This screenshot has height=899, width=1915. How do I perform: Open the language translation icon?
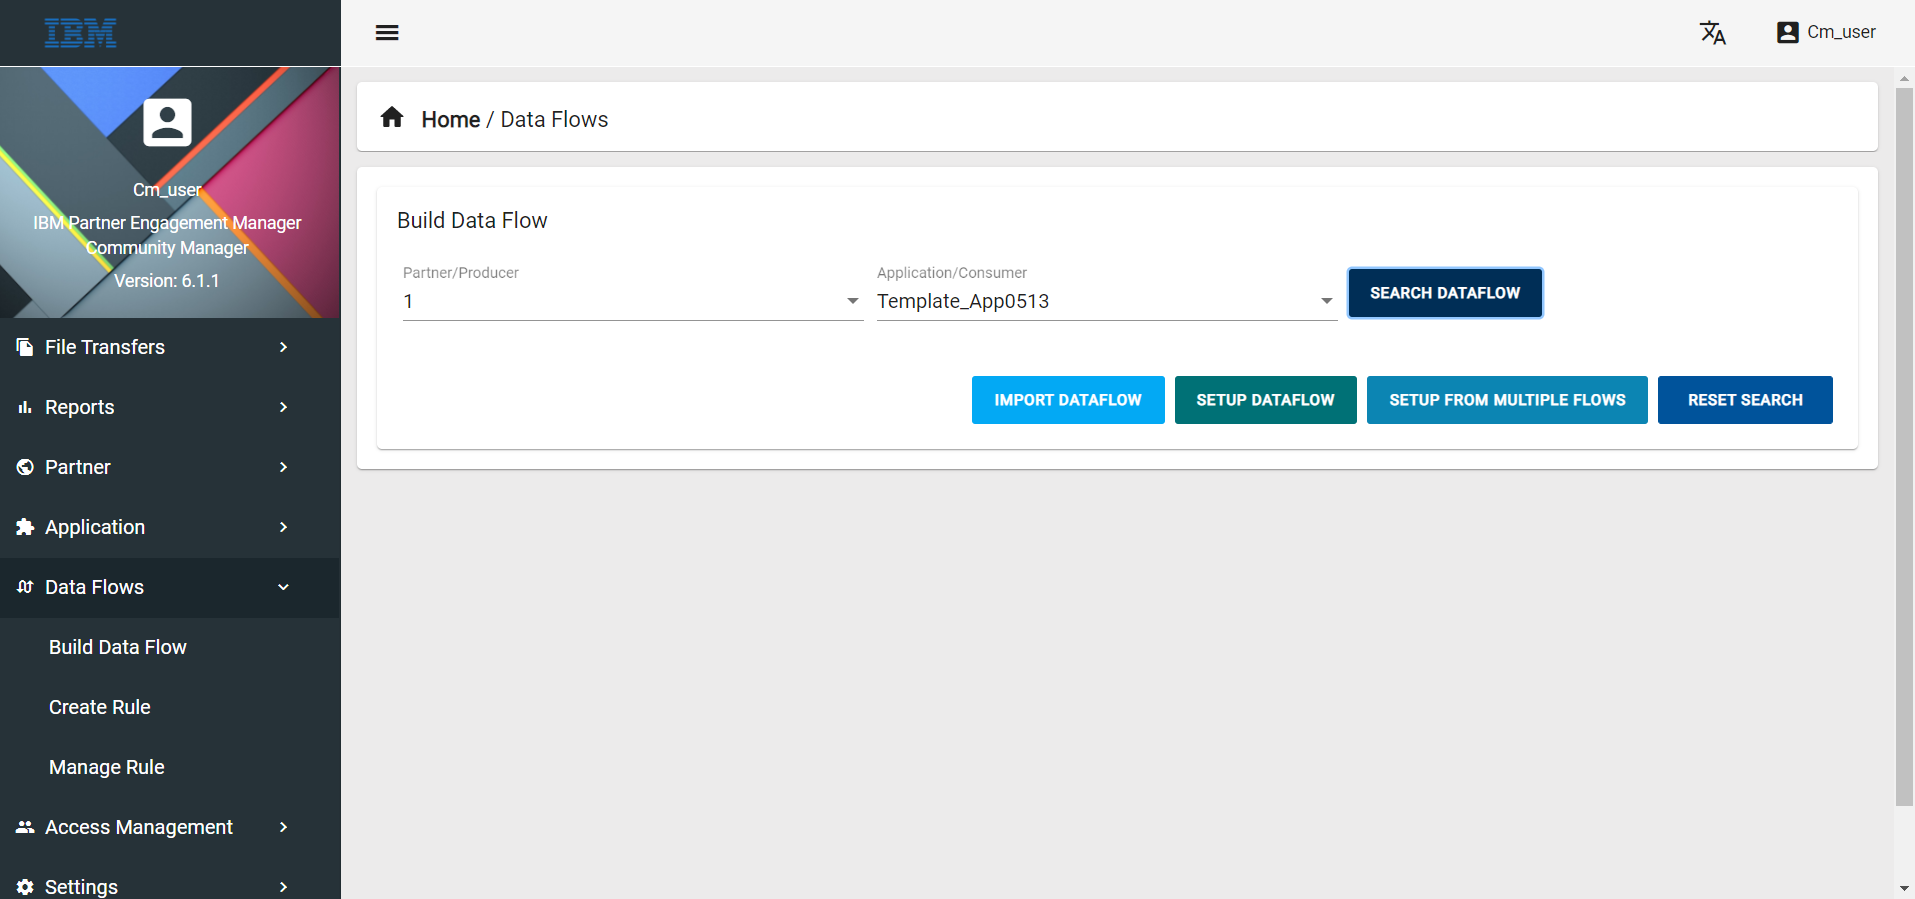click(1713, 33)
